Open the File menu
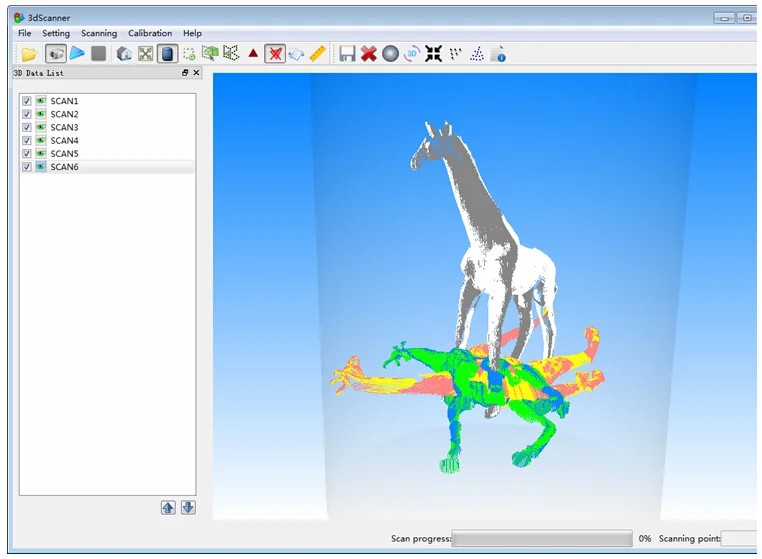762x559 pixels. pyautogui.click(x=24, y=33)
